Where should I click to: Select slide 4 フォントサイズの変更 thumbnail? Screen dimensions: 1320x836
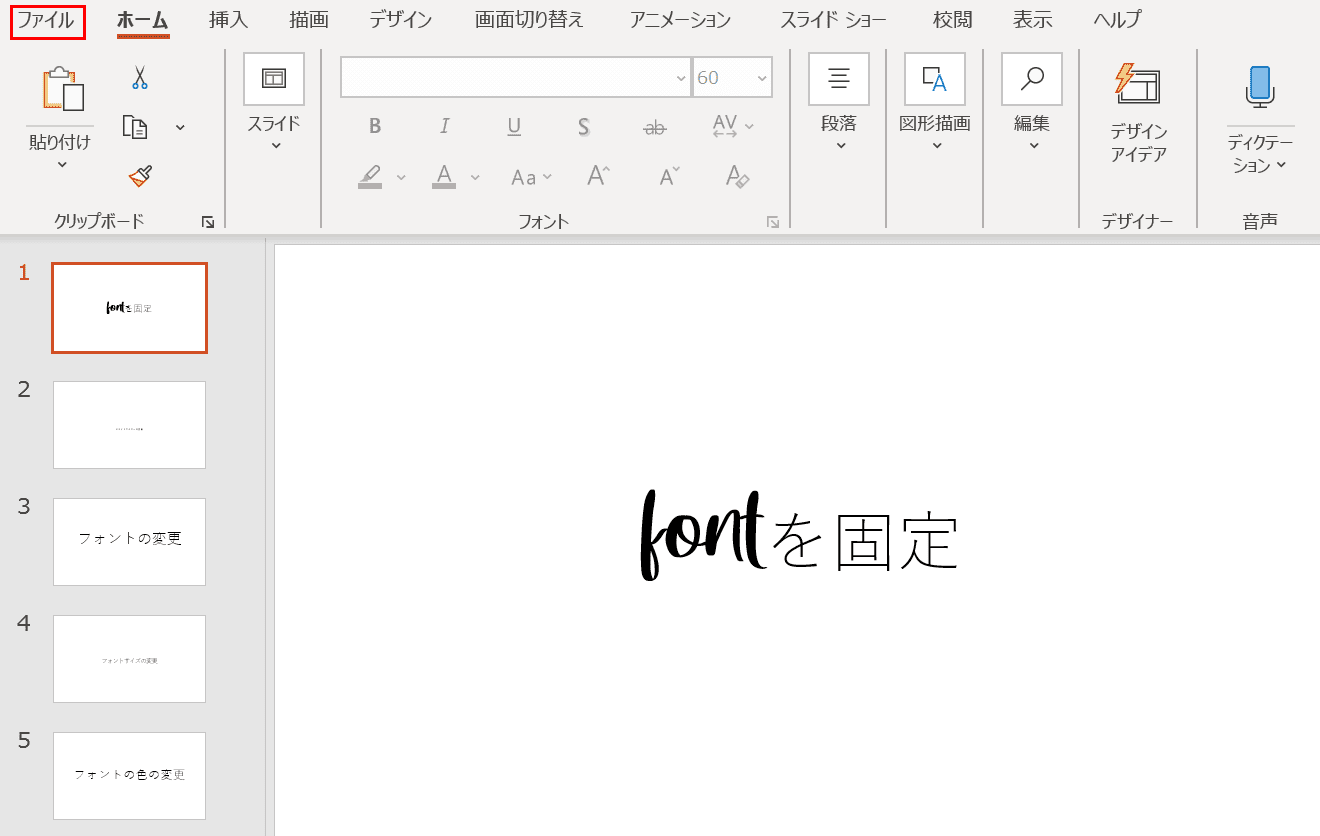[129, 659]
